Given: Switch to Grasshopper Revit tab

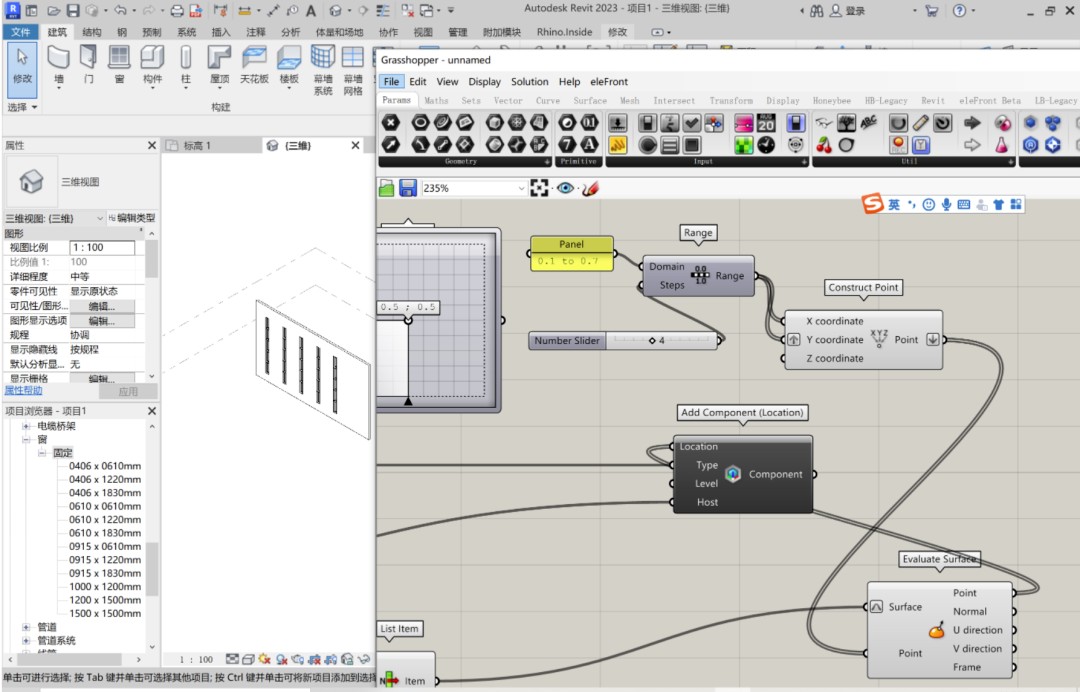Looking at the screenshot, I should (933, 101).
